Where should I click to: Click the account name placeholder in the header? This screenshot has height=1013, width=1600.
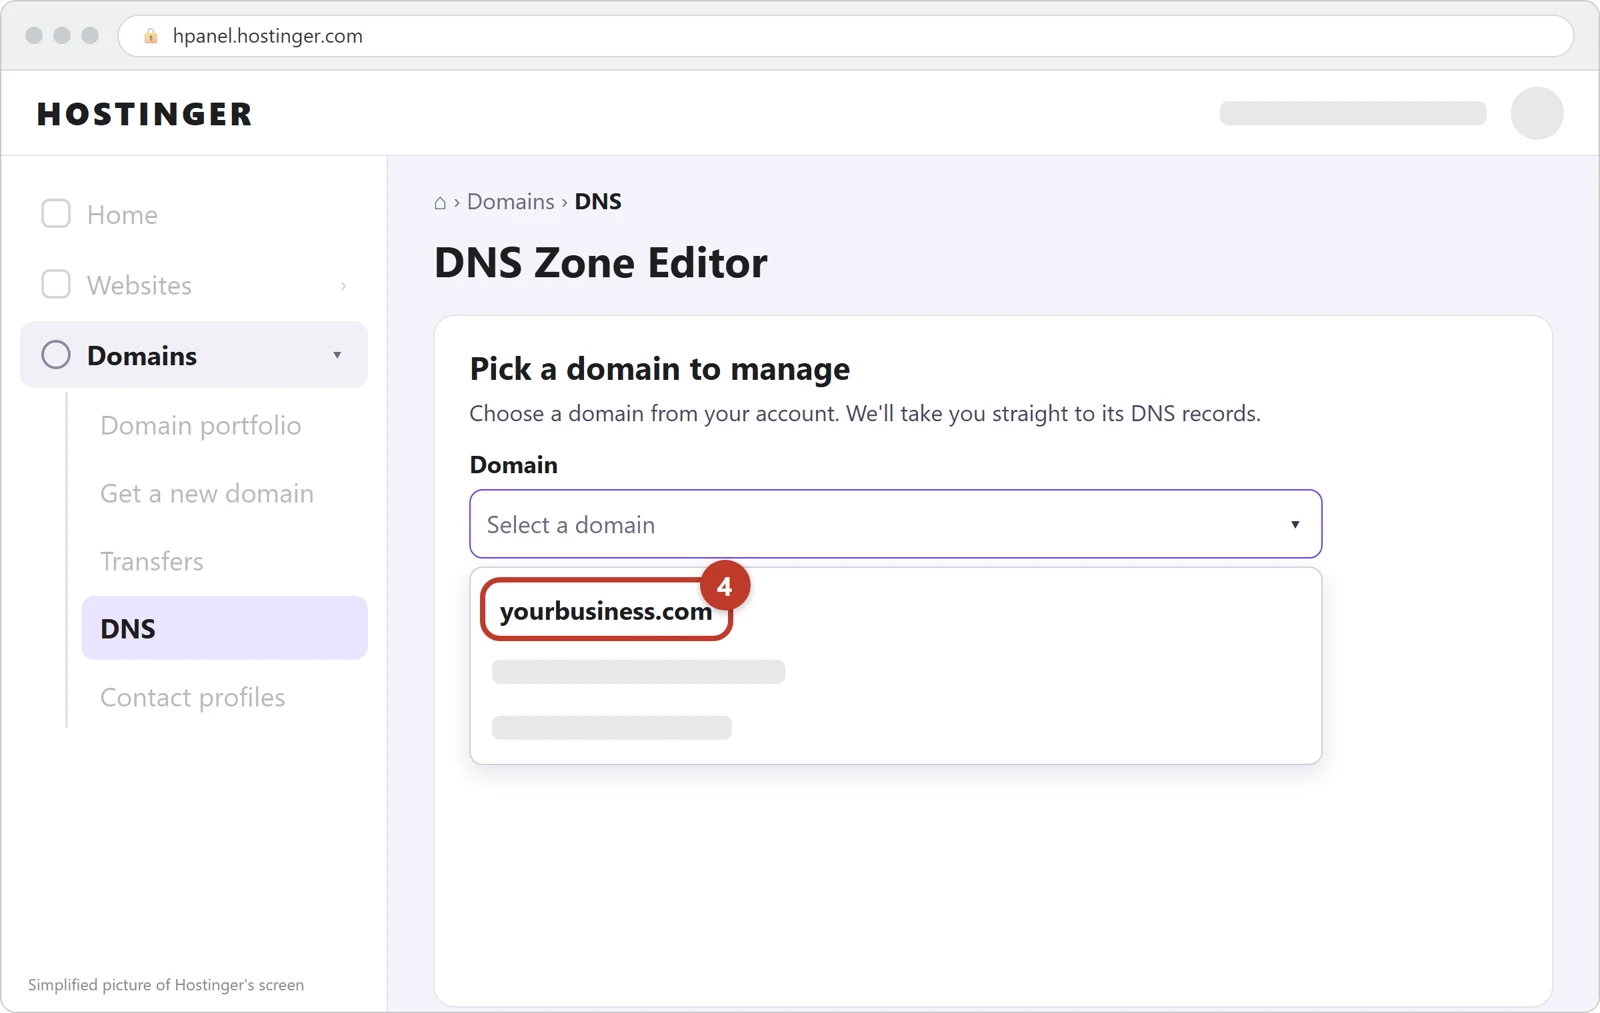pyautogui.click(x=1353, y=113)
